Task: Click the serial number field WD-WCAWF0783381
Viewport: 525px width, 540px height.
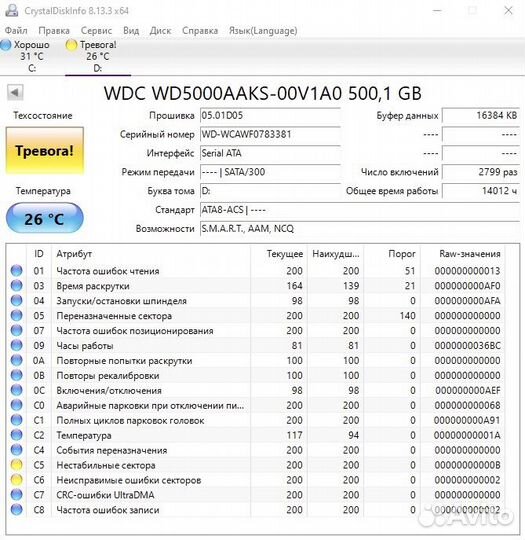Action: pyautogui.click(x=270, y=134)
